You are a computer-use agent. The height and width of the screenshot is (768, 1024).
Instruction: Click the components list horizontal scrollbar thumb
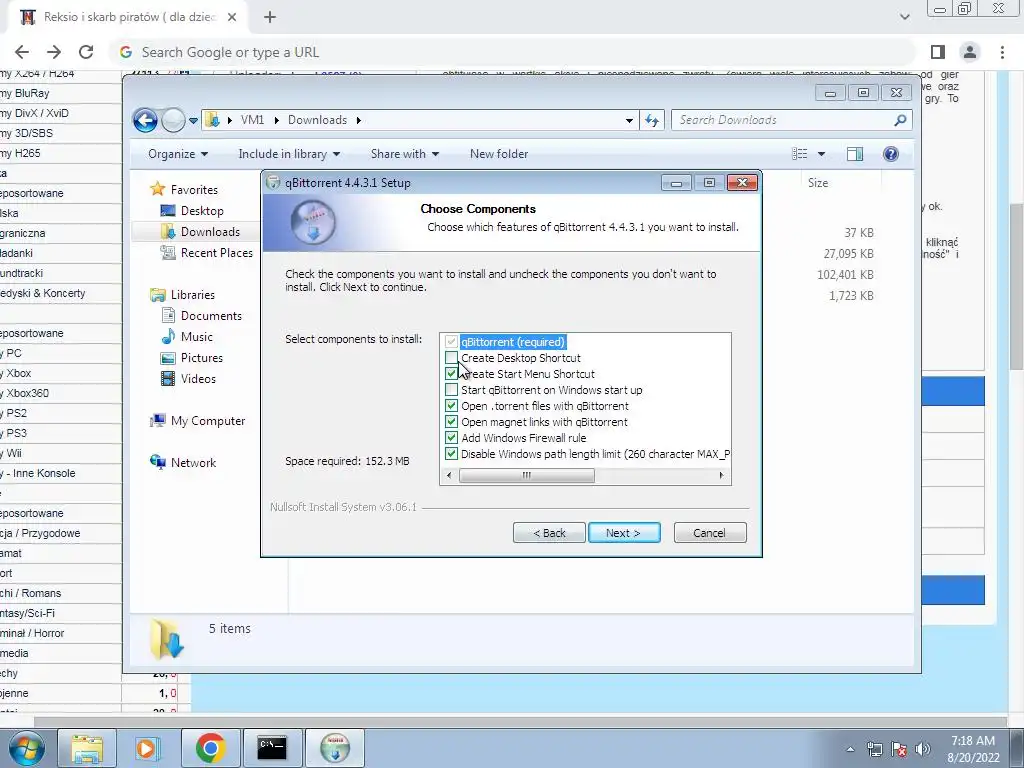[526, 475]
